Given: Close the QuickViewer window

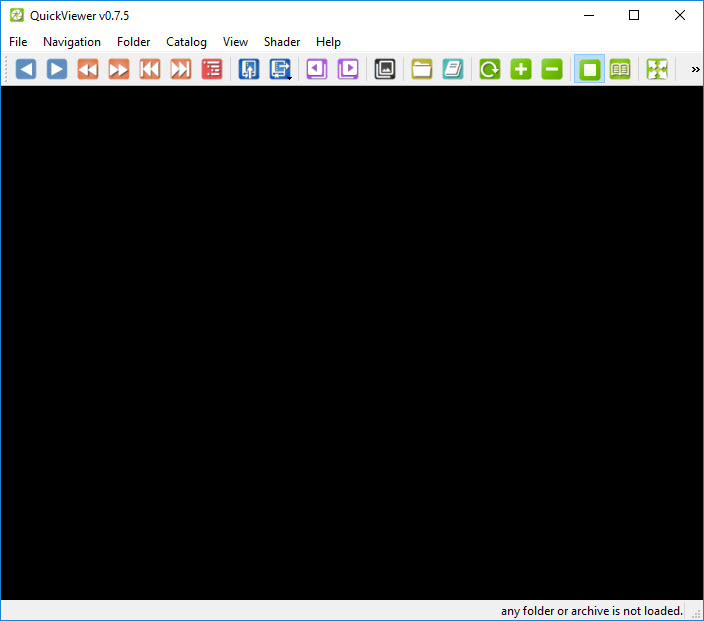Looking at the screenshot, I should pyautogui.click(x=679, y=15).
